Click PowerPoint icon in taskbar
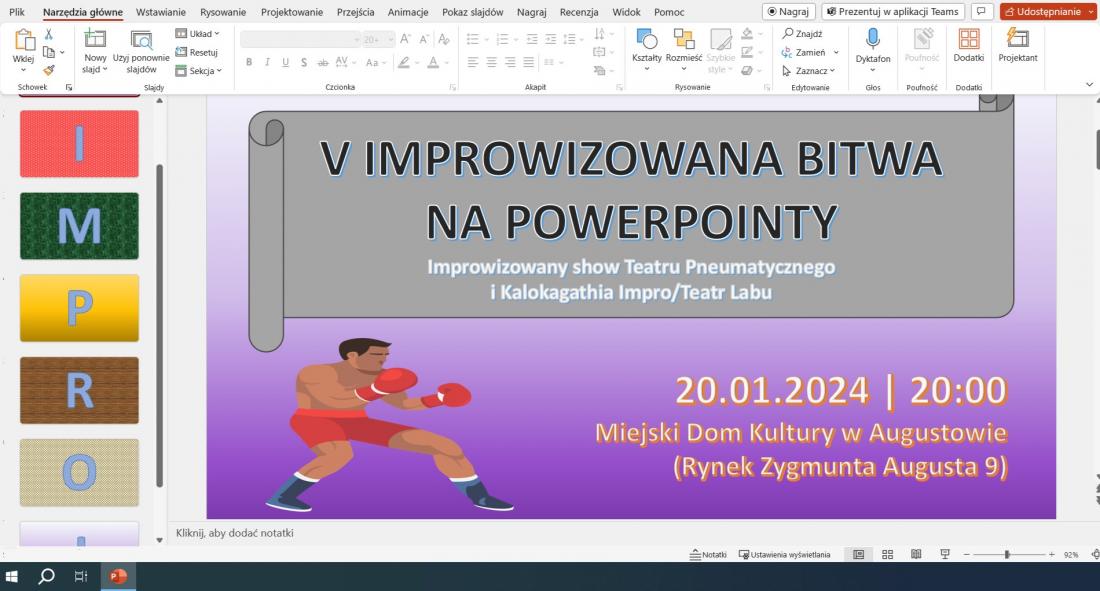Screen dimensions: 1100x591 click(x=118, y=576)
